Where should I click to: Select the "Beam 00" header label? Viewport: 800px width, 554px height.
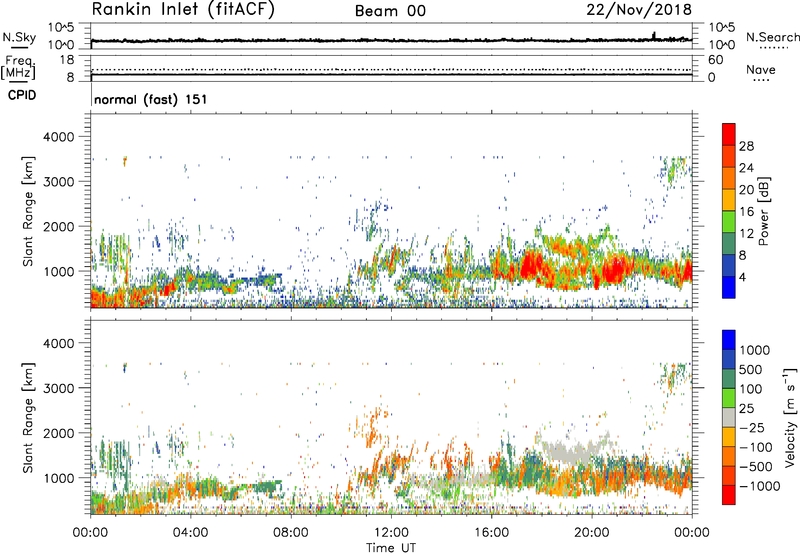[390, 11]
